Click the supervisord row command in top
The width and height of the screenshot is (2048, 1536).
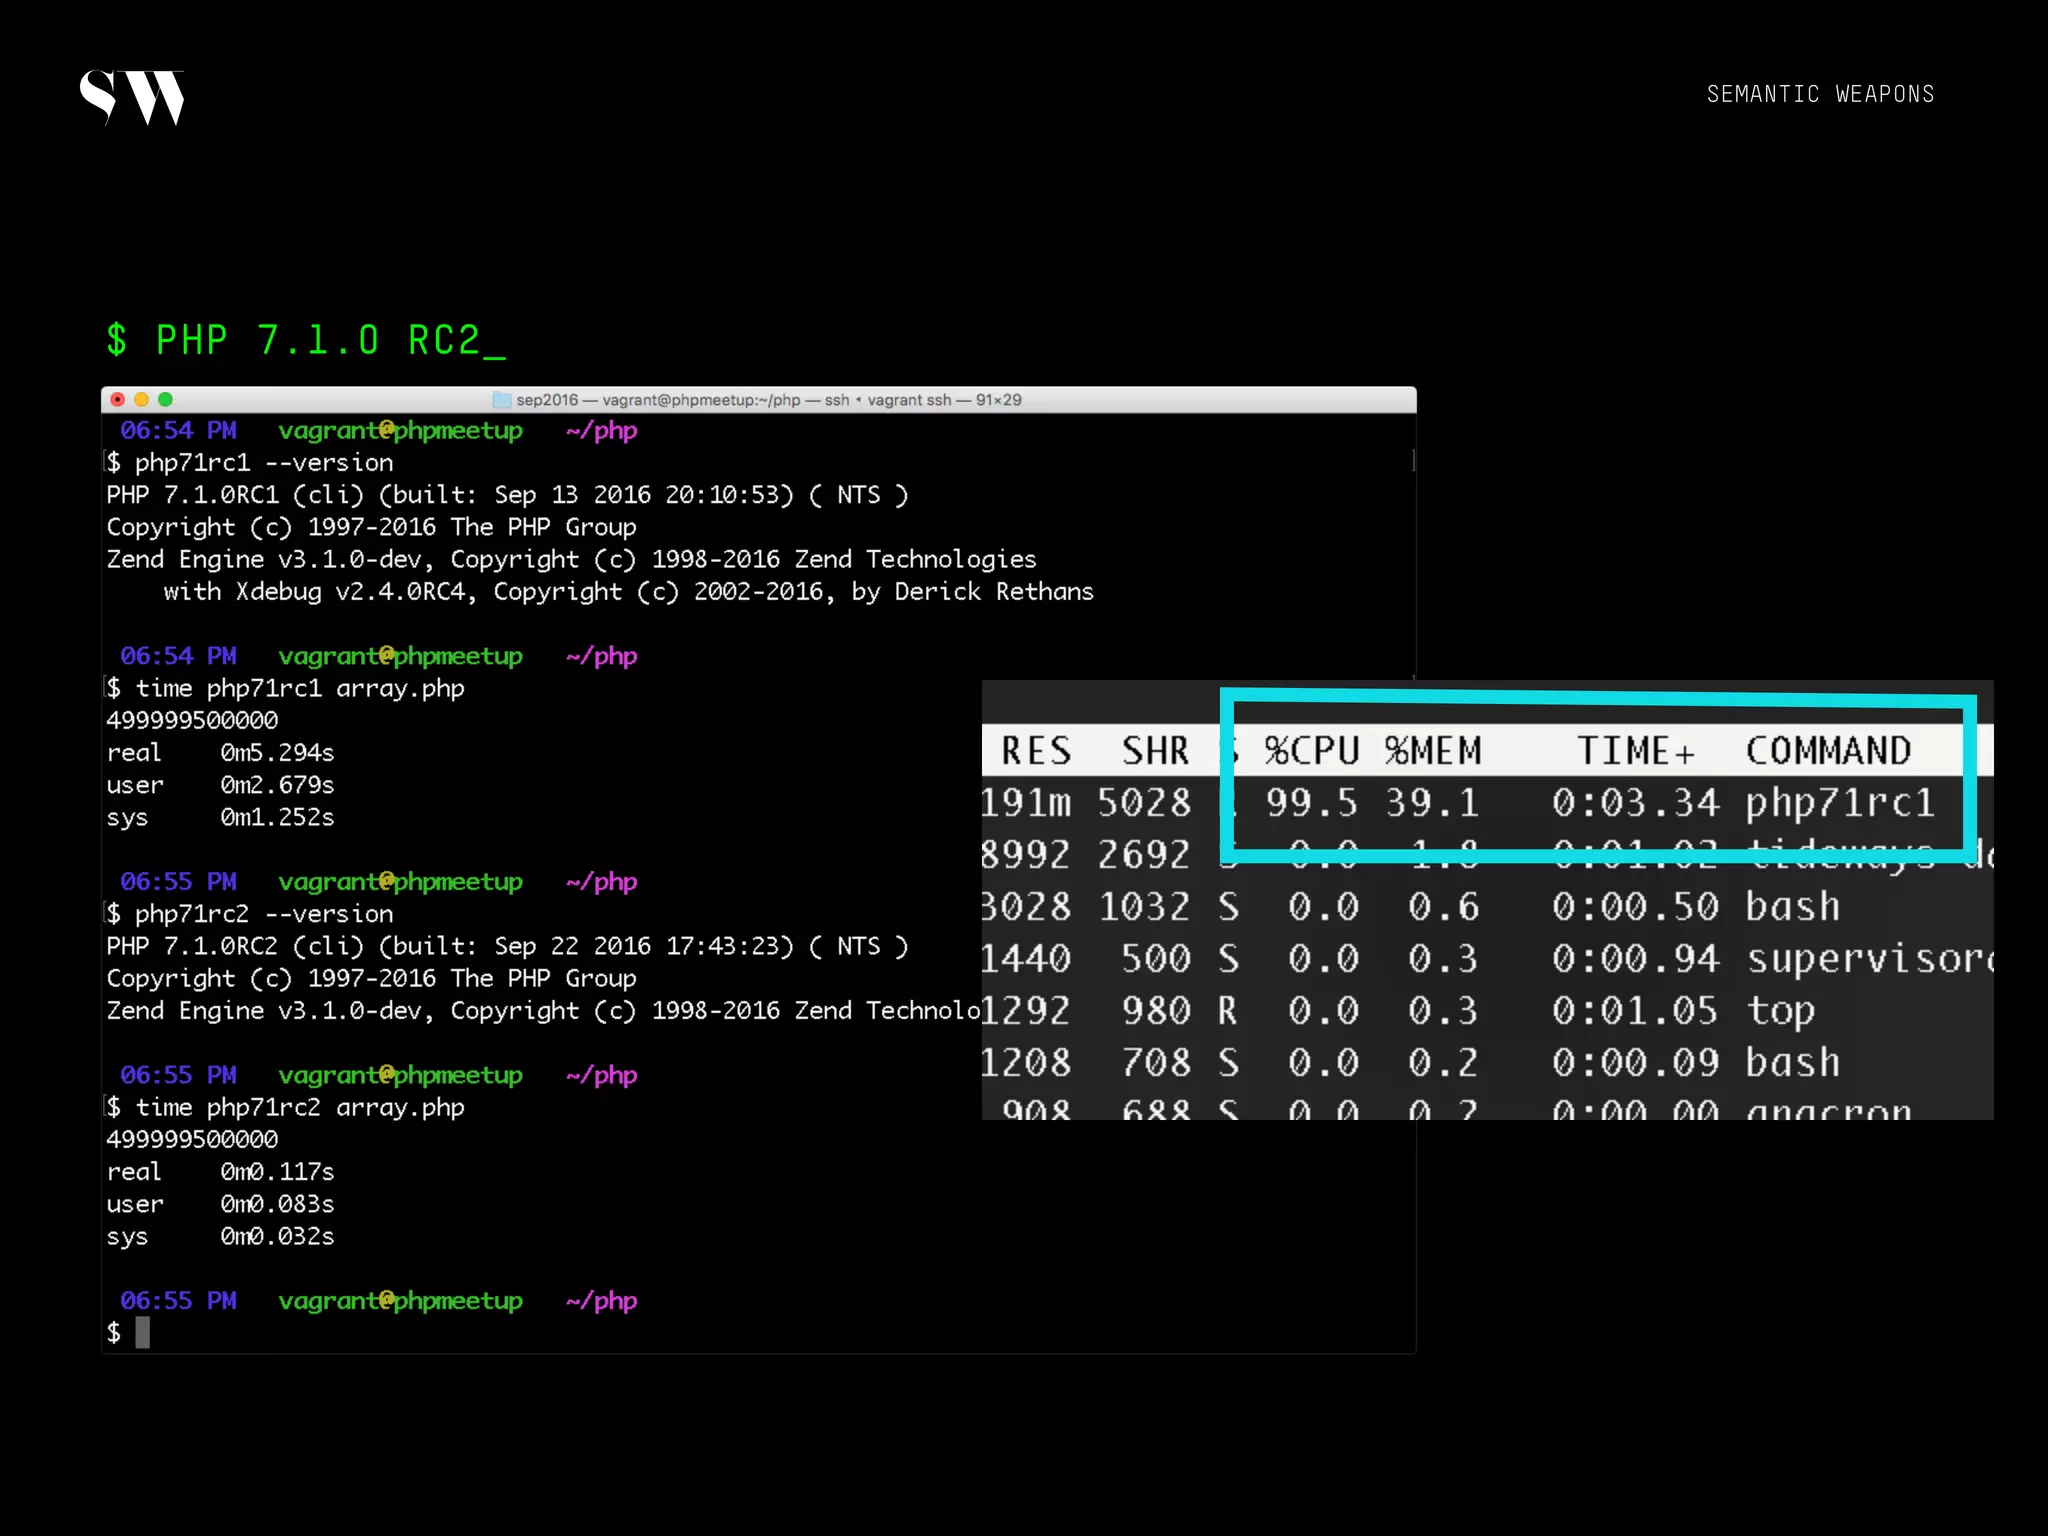[1869, 958]
